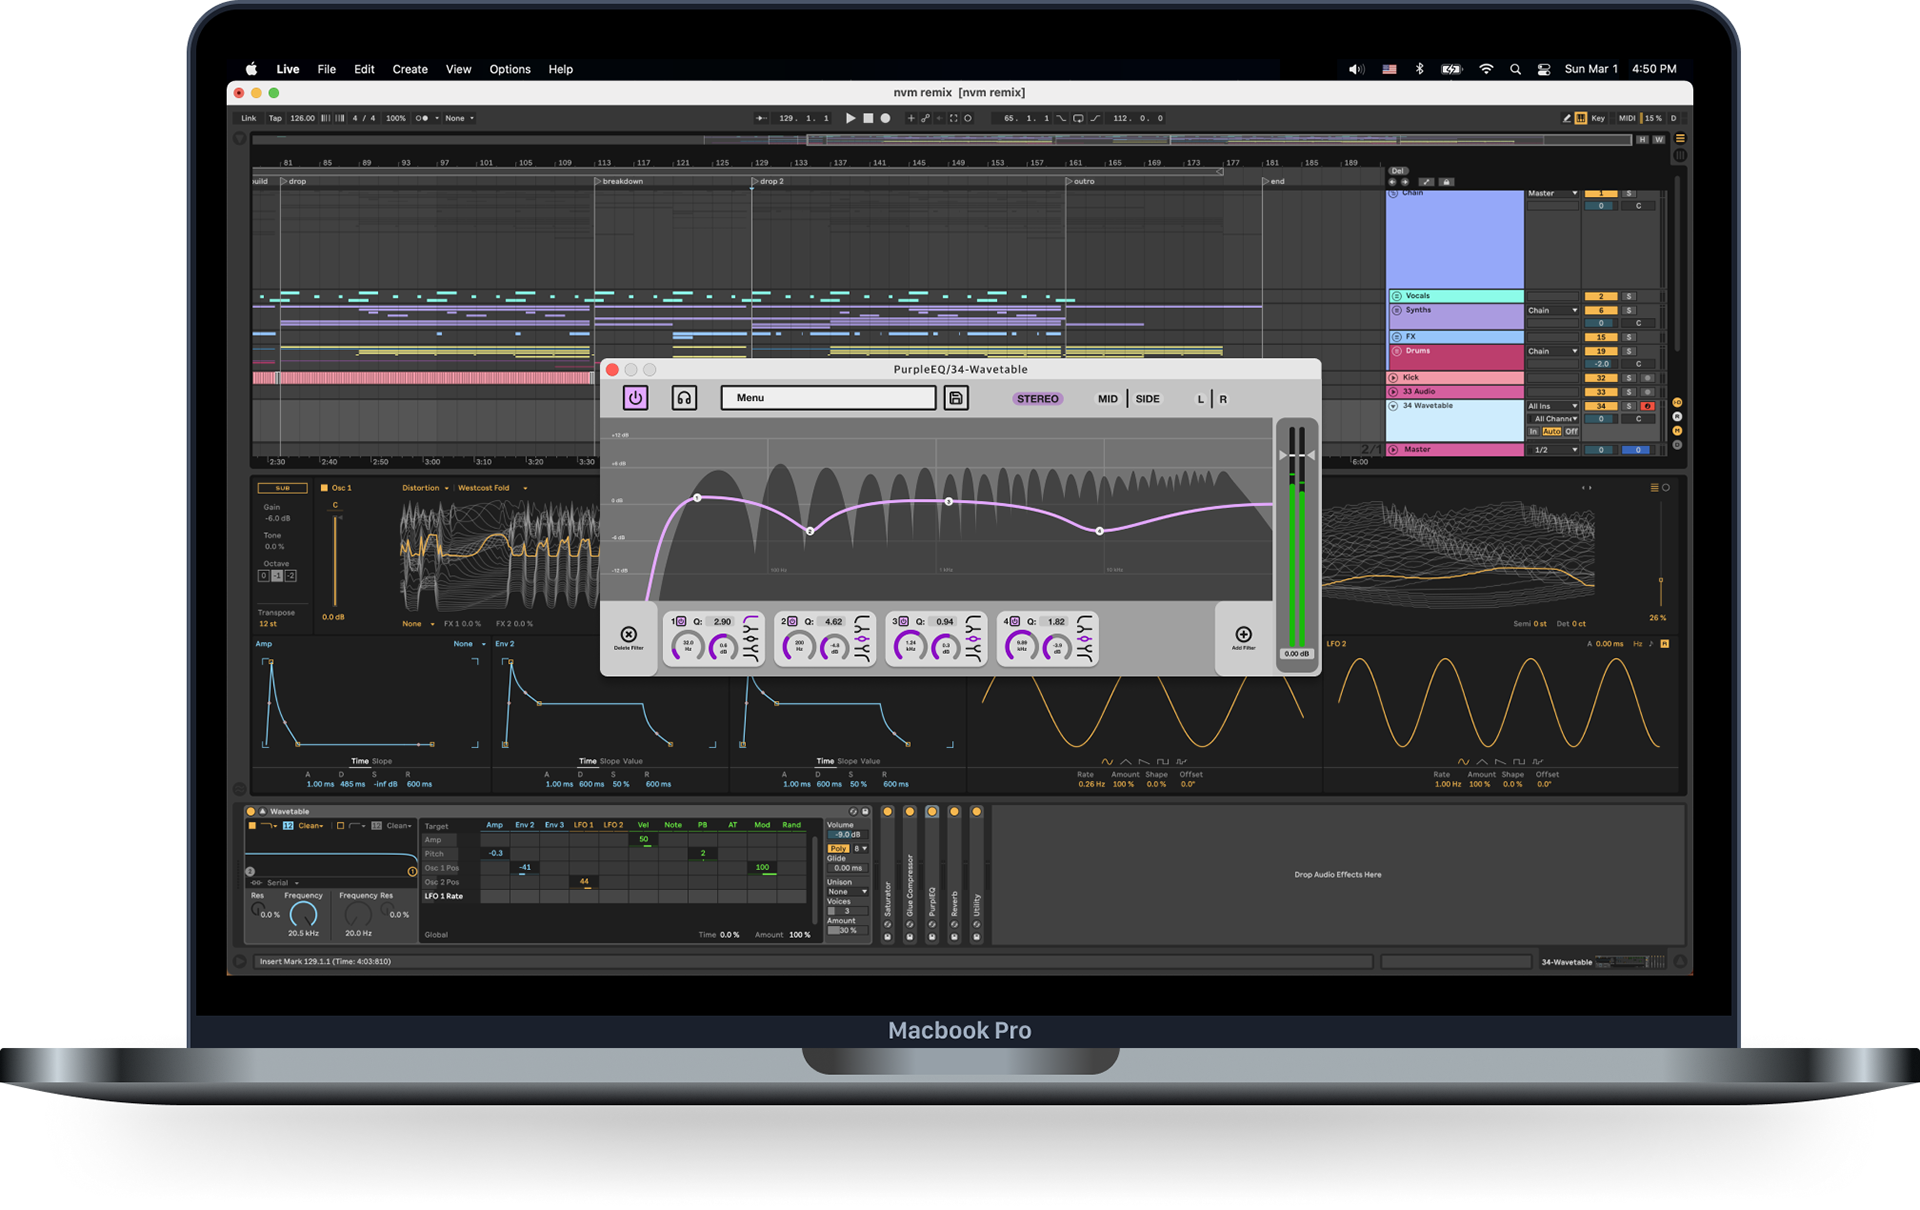The image size is (1920, 1210).
Task: Click EQ node 4 on the curve
Action: [x=1100, y=531]
